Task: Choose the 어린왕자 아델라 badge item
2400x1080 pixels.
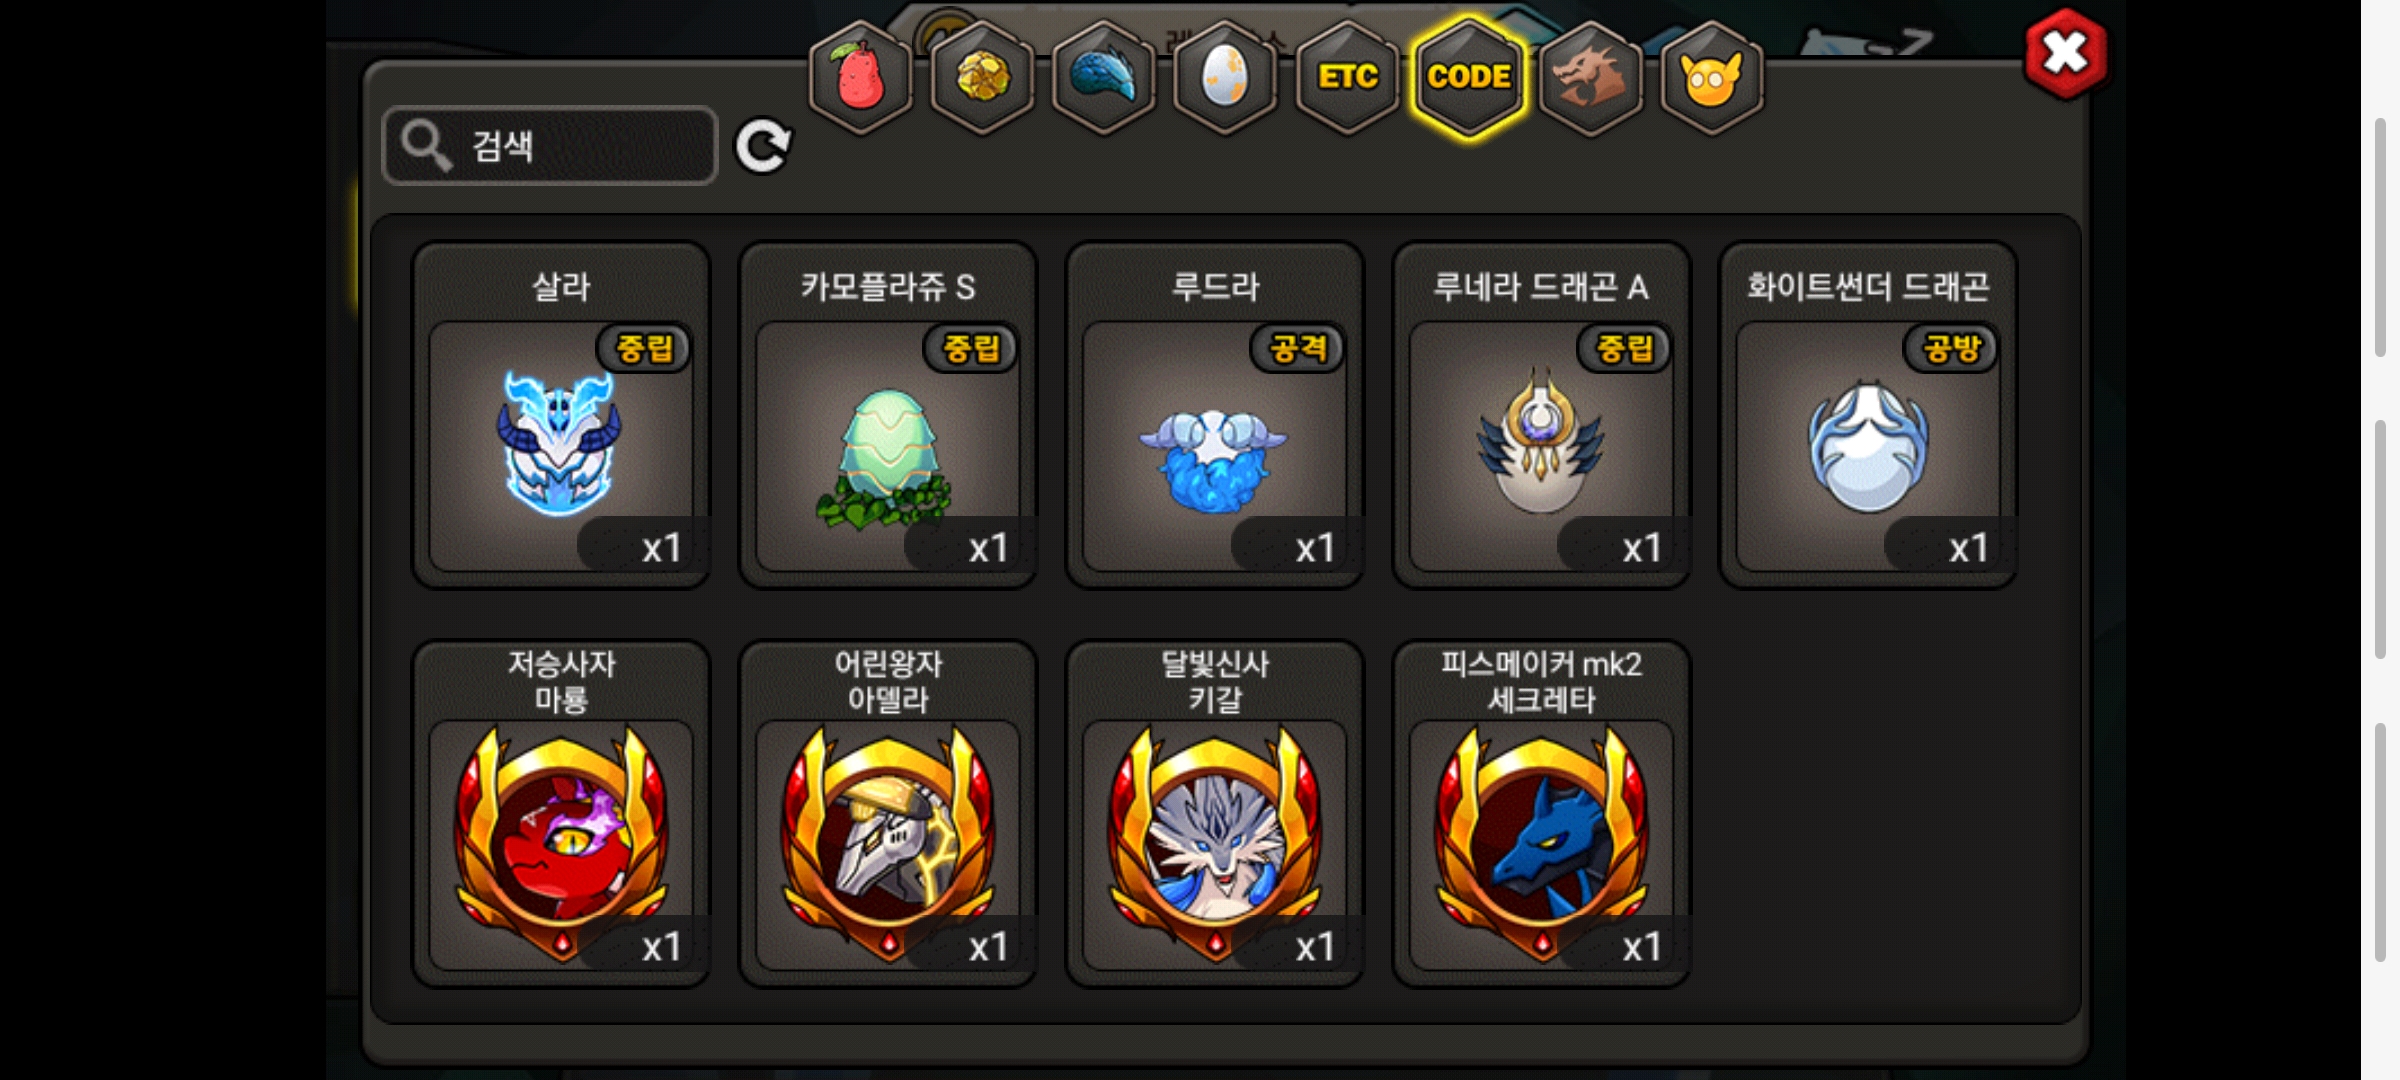Action: coord(888,814)
